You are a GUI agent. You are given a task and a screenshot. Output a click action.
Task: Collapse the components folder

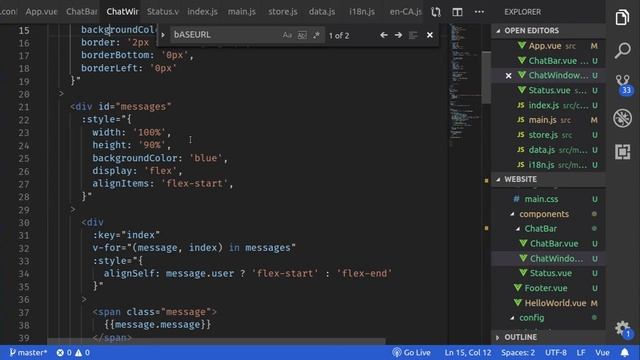click(548, 214)
